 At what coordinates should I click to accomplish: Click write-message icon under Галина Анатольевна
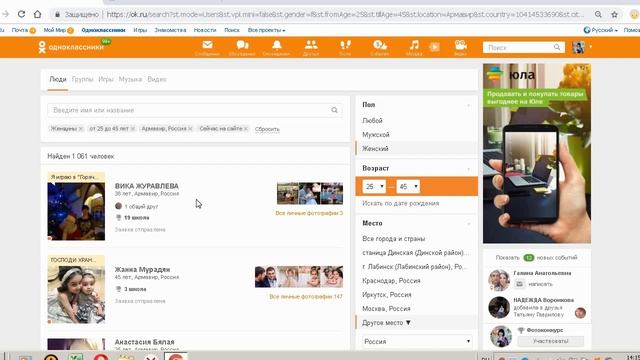pos(519,284)
